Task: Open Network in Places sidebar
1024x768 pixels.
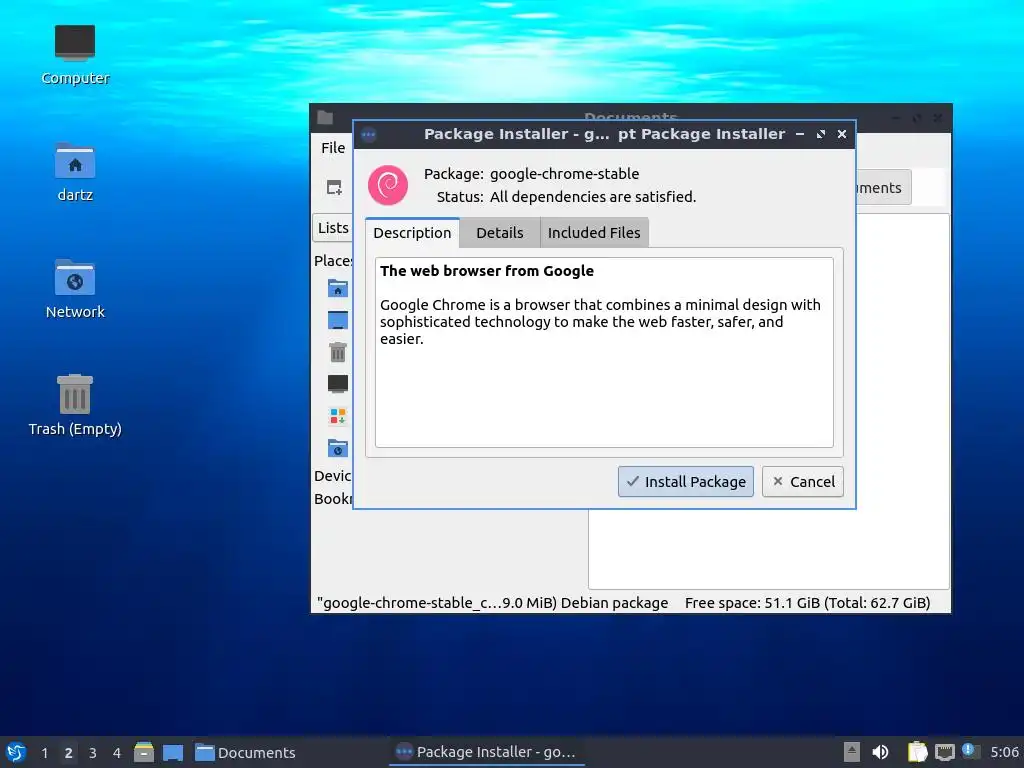Action: click(338, 448)
